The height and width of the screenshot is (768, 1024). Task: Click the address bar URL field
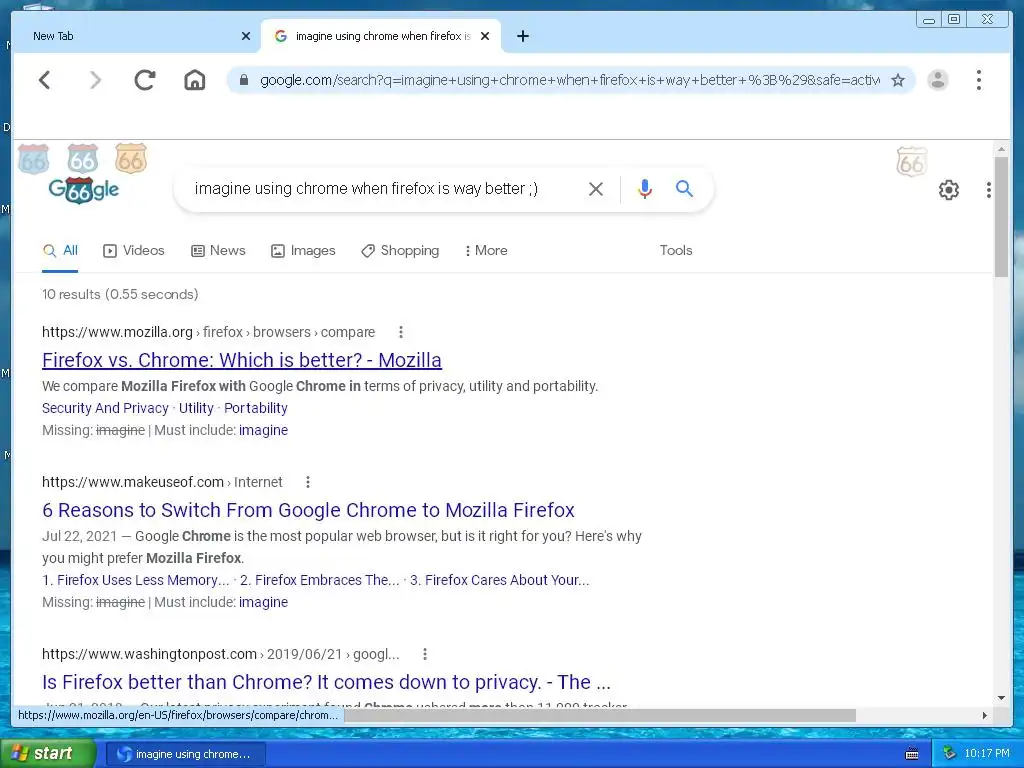point(569,80)
